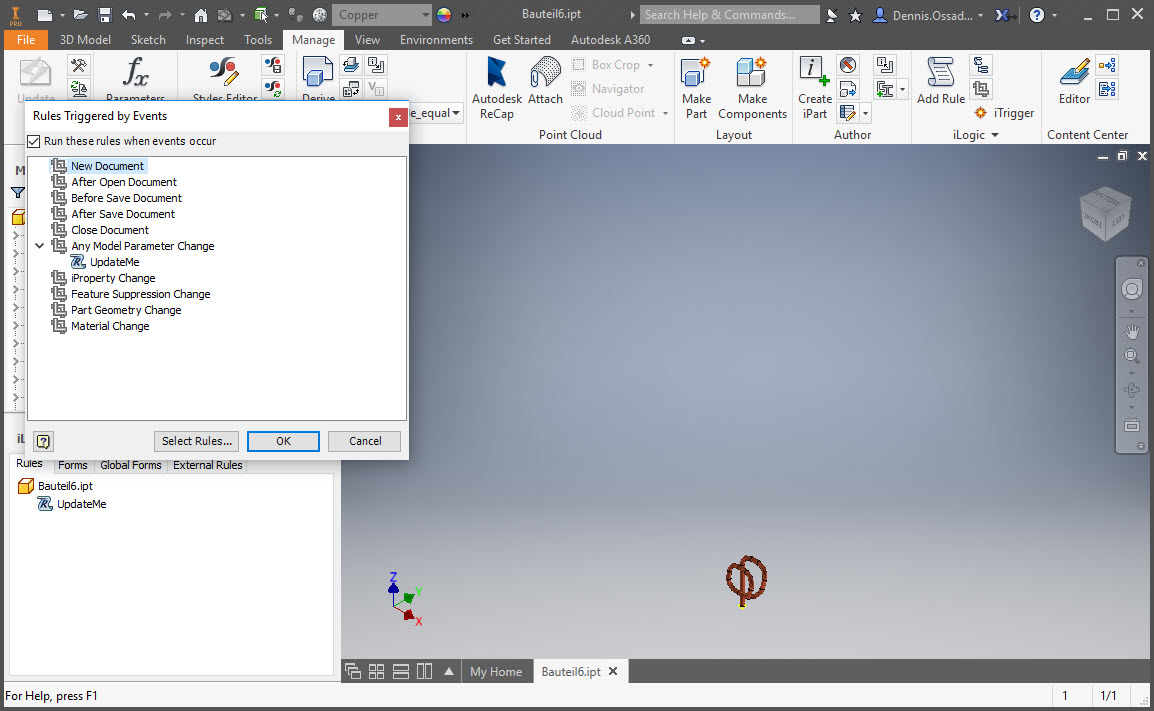The width and height of the screenshot is (1154, 711).
Task: Switch to the 3D Model ribbon tab
Action: pyautogui.click(x=85, y=39)
